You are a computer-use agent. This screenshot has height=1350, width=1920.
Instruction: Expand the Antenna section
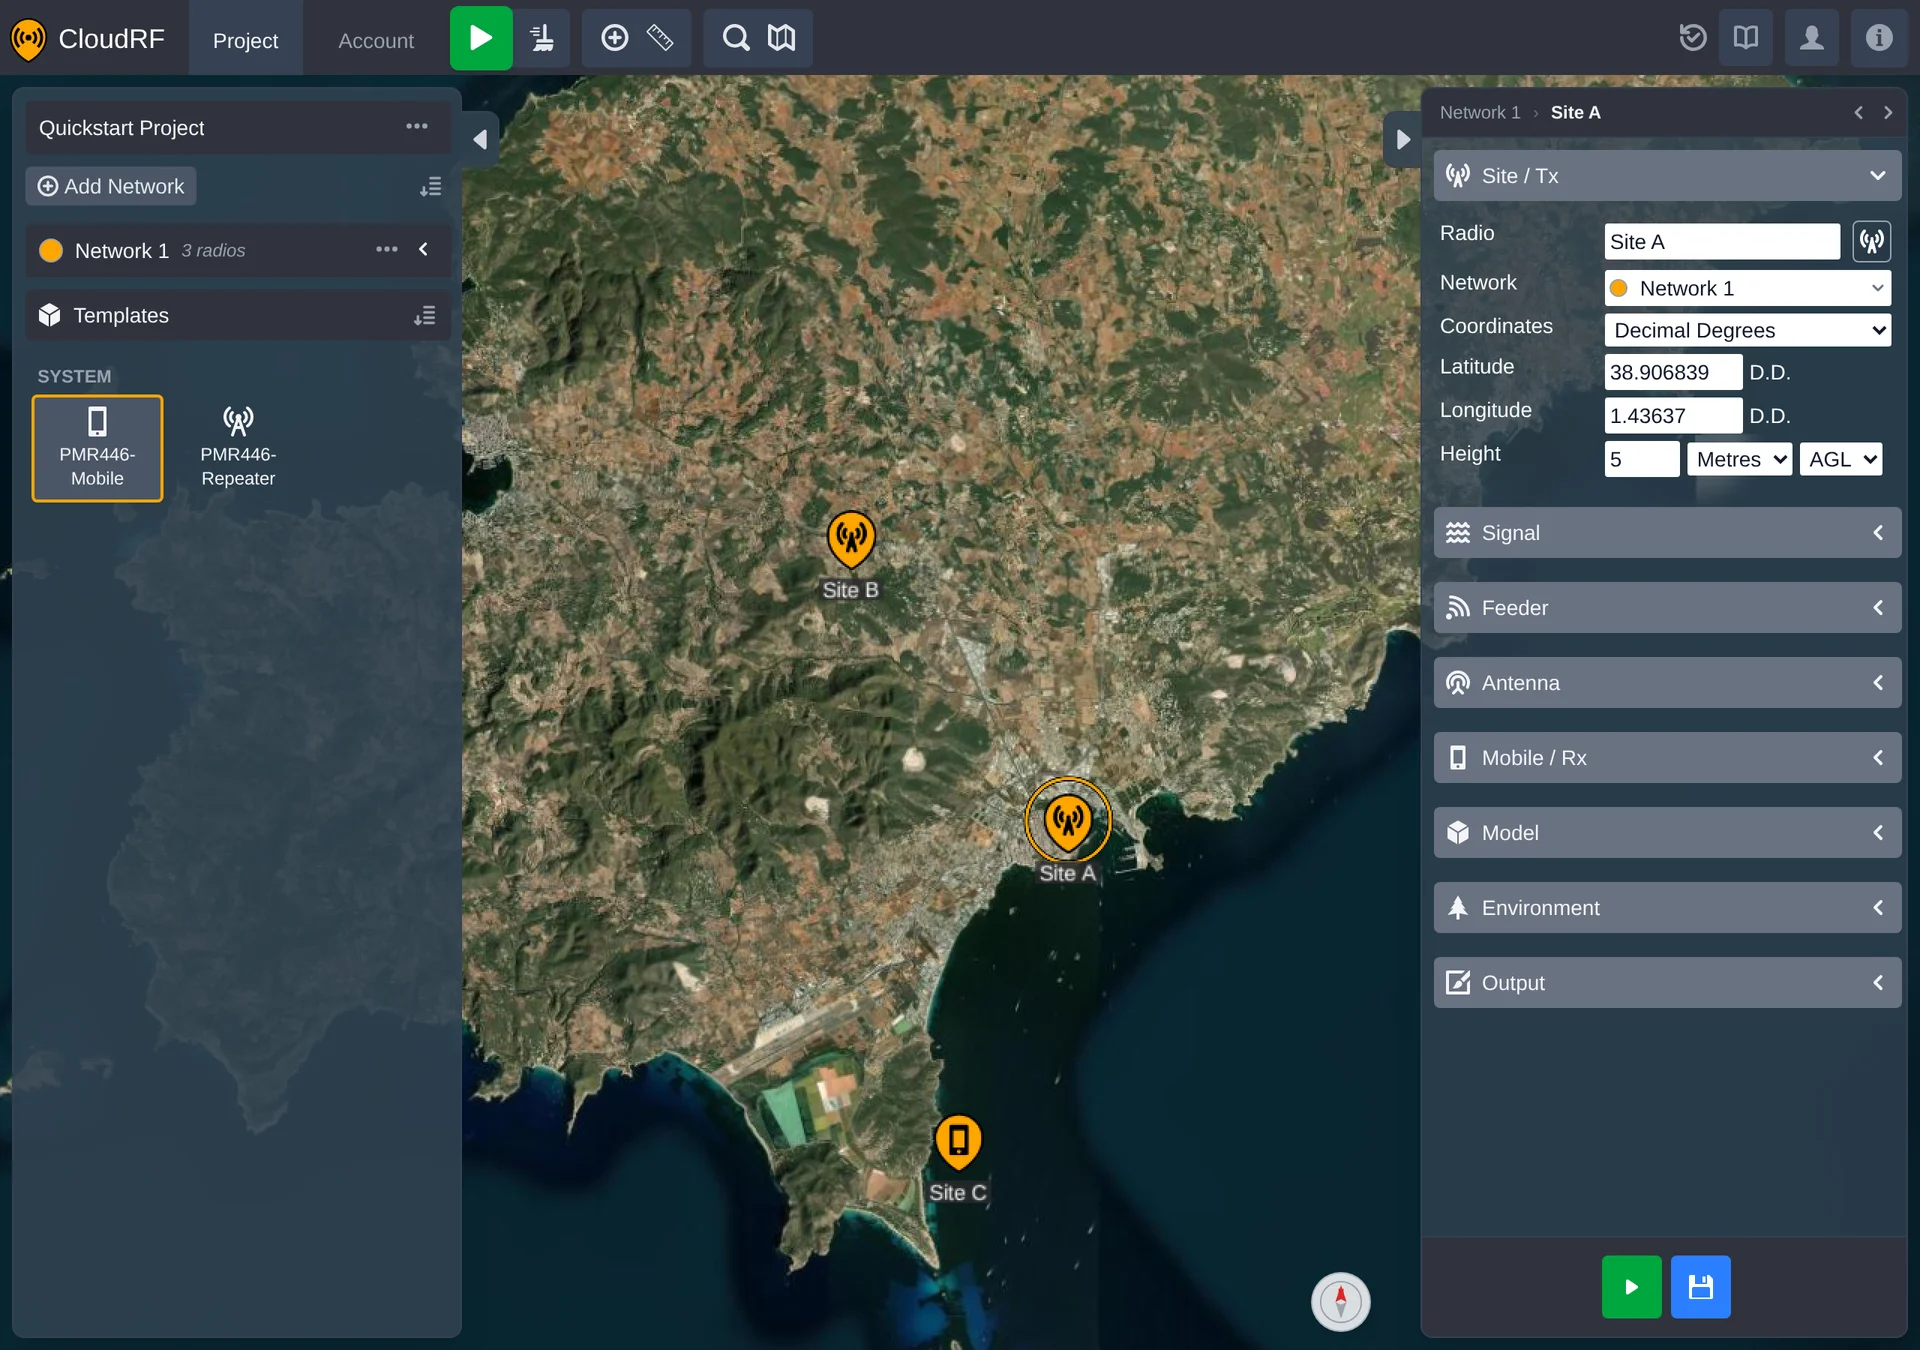[x=1667, y=683]
